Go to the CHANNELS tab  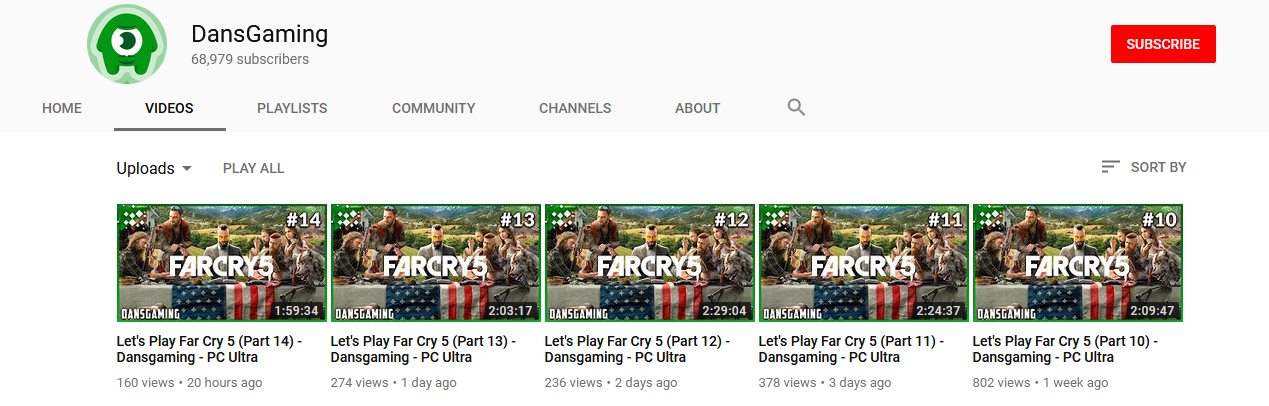575,108
